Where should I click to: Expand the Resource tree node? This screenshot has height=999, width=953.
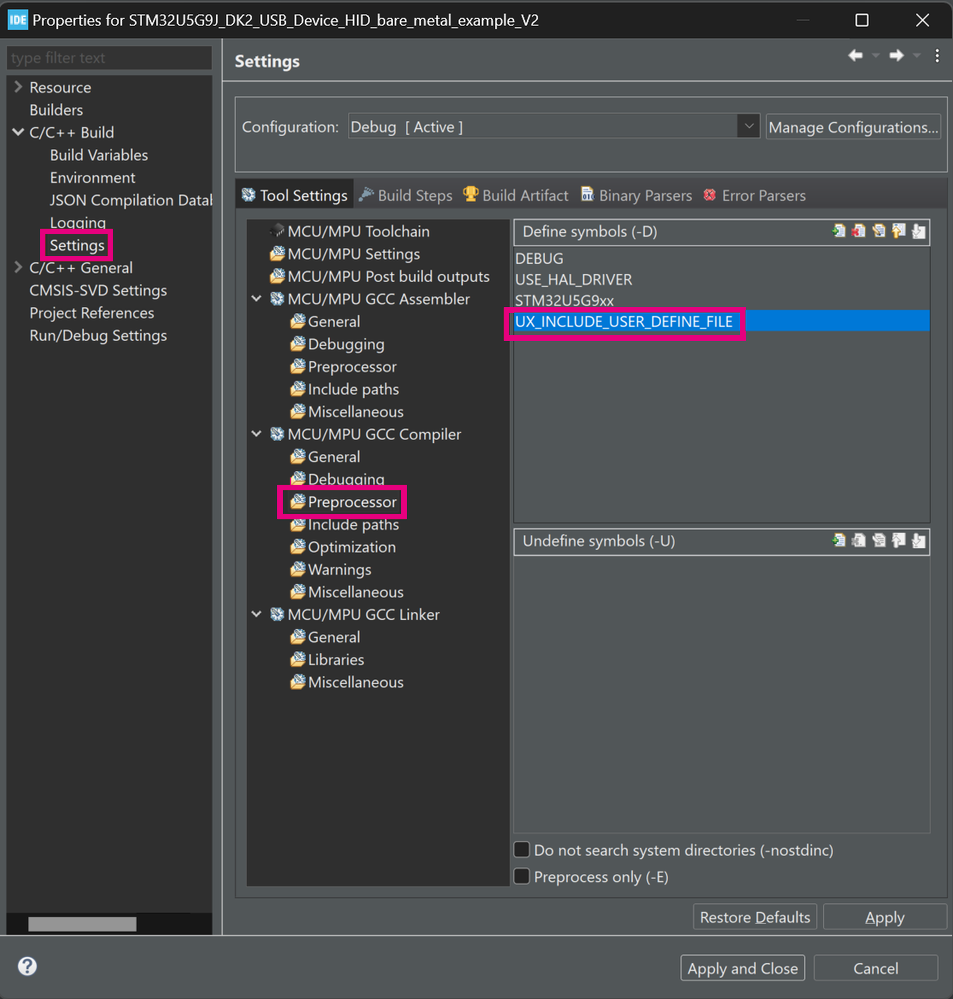coord(18,87)
